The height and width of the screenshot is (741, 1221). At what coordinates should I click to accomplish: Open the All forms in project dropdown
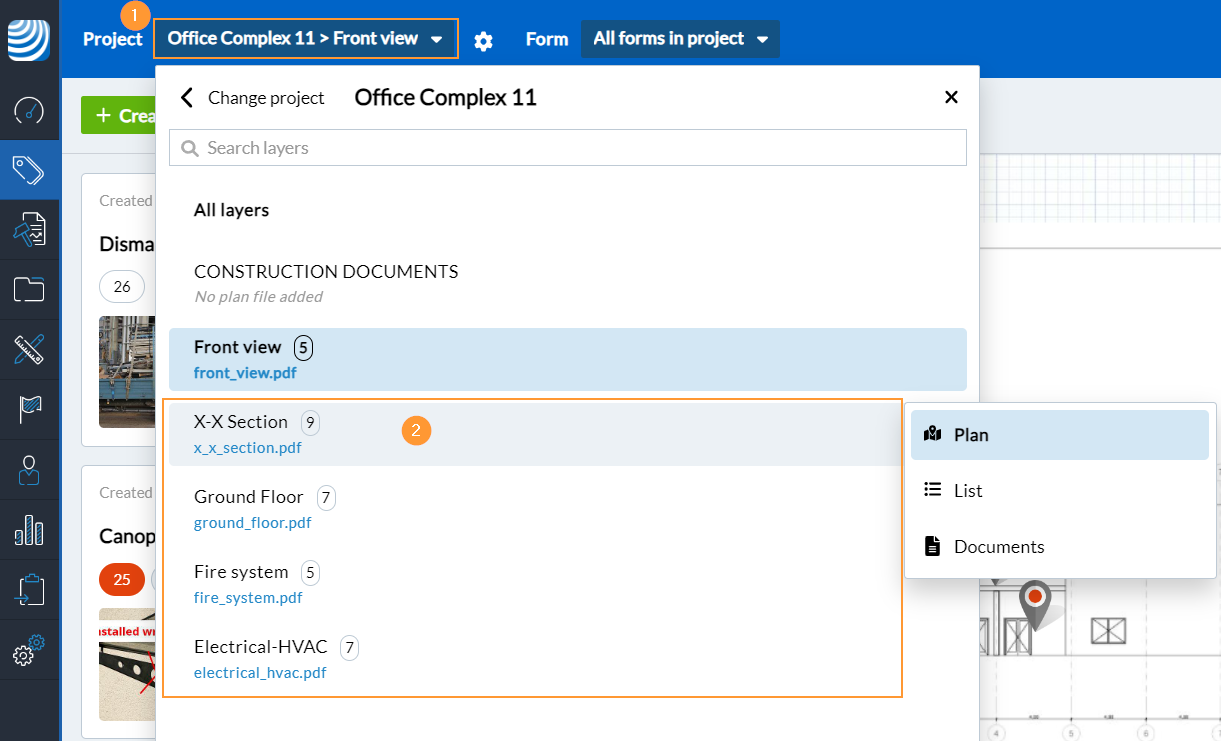(680, 39)
